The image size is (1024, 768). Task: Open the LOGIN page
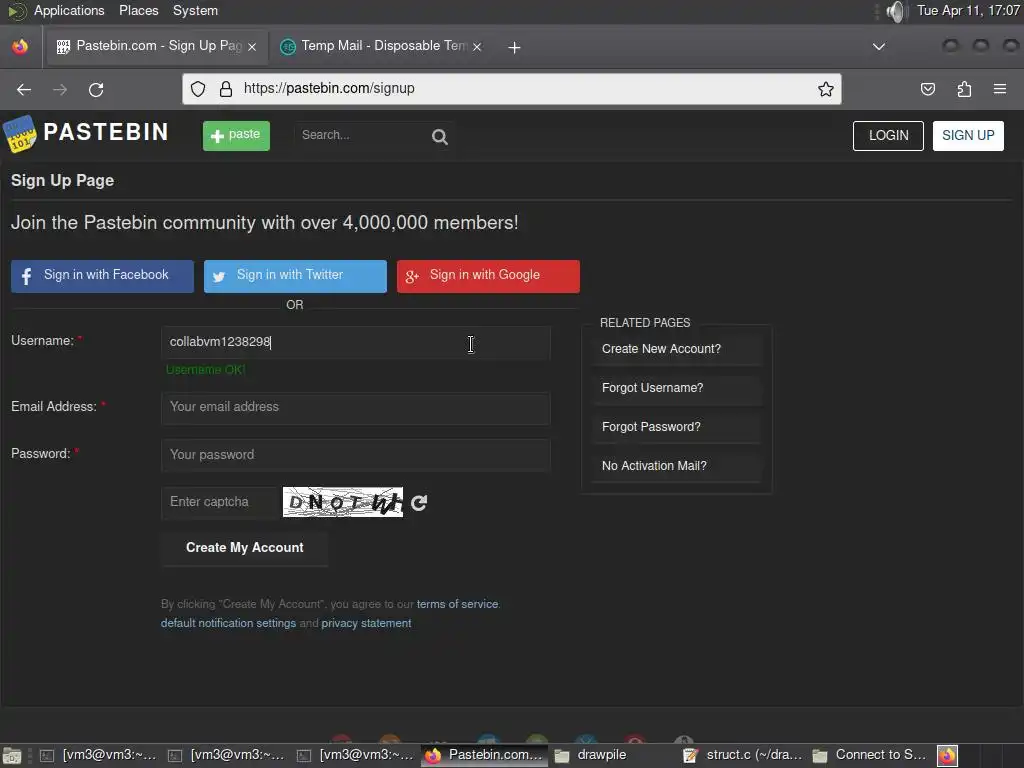888,135
